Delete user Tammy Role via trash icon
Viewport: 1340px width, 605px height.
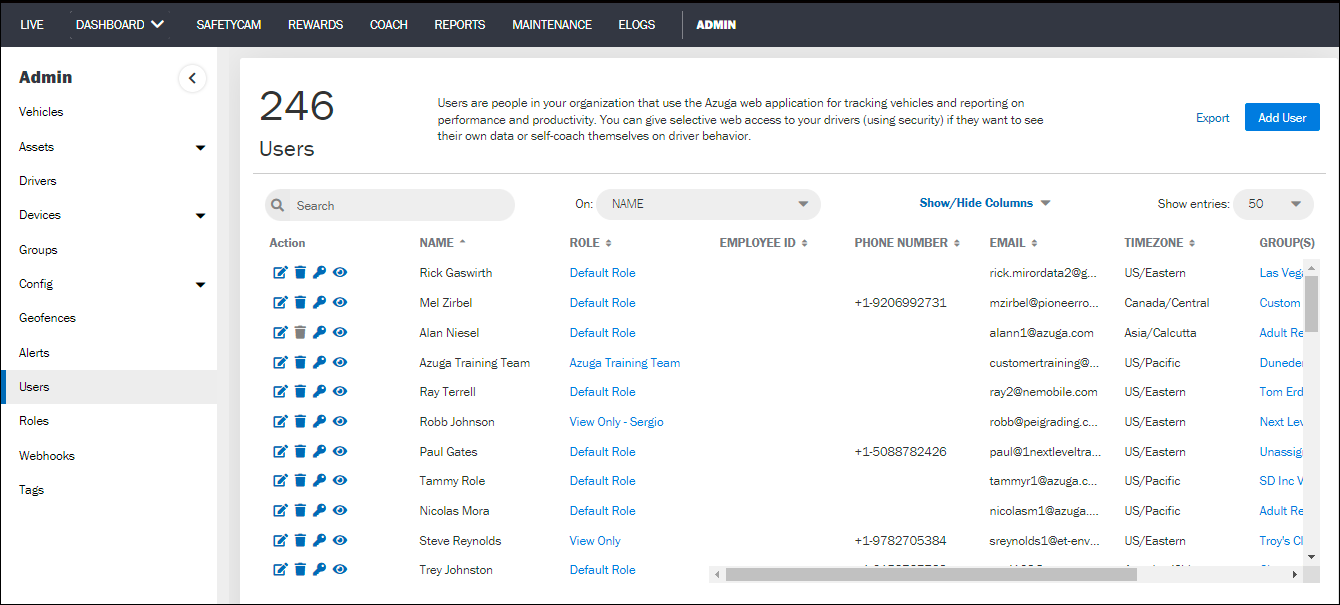point(300,481)
